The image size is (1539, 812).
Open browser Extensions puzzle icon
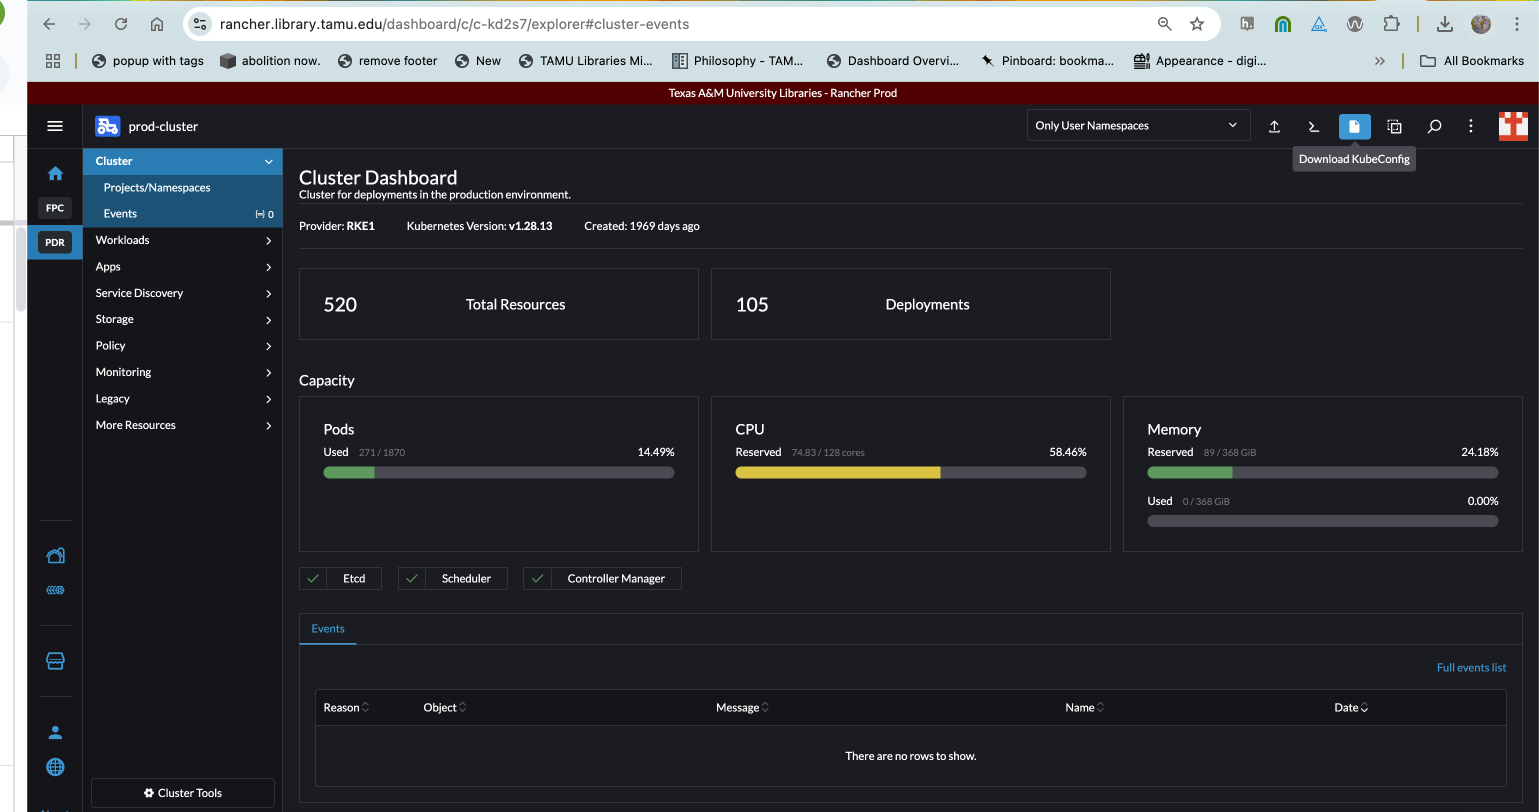(1391, 24)
